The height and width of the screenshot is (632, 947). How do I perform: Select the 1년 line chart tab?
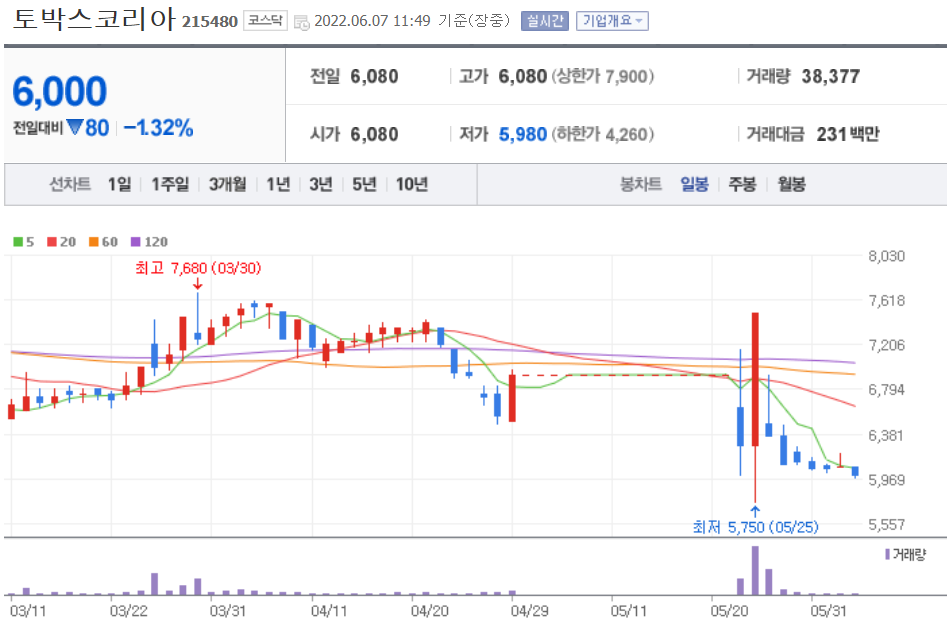pyautogui.click(x=278, y=184)
